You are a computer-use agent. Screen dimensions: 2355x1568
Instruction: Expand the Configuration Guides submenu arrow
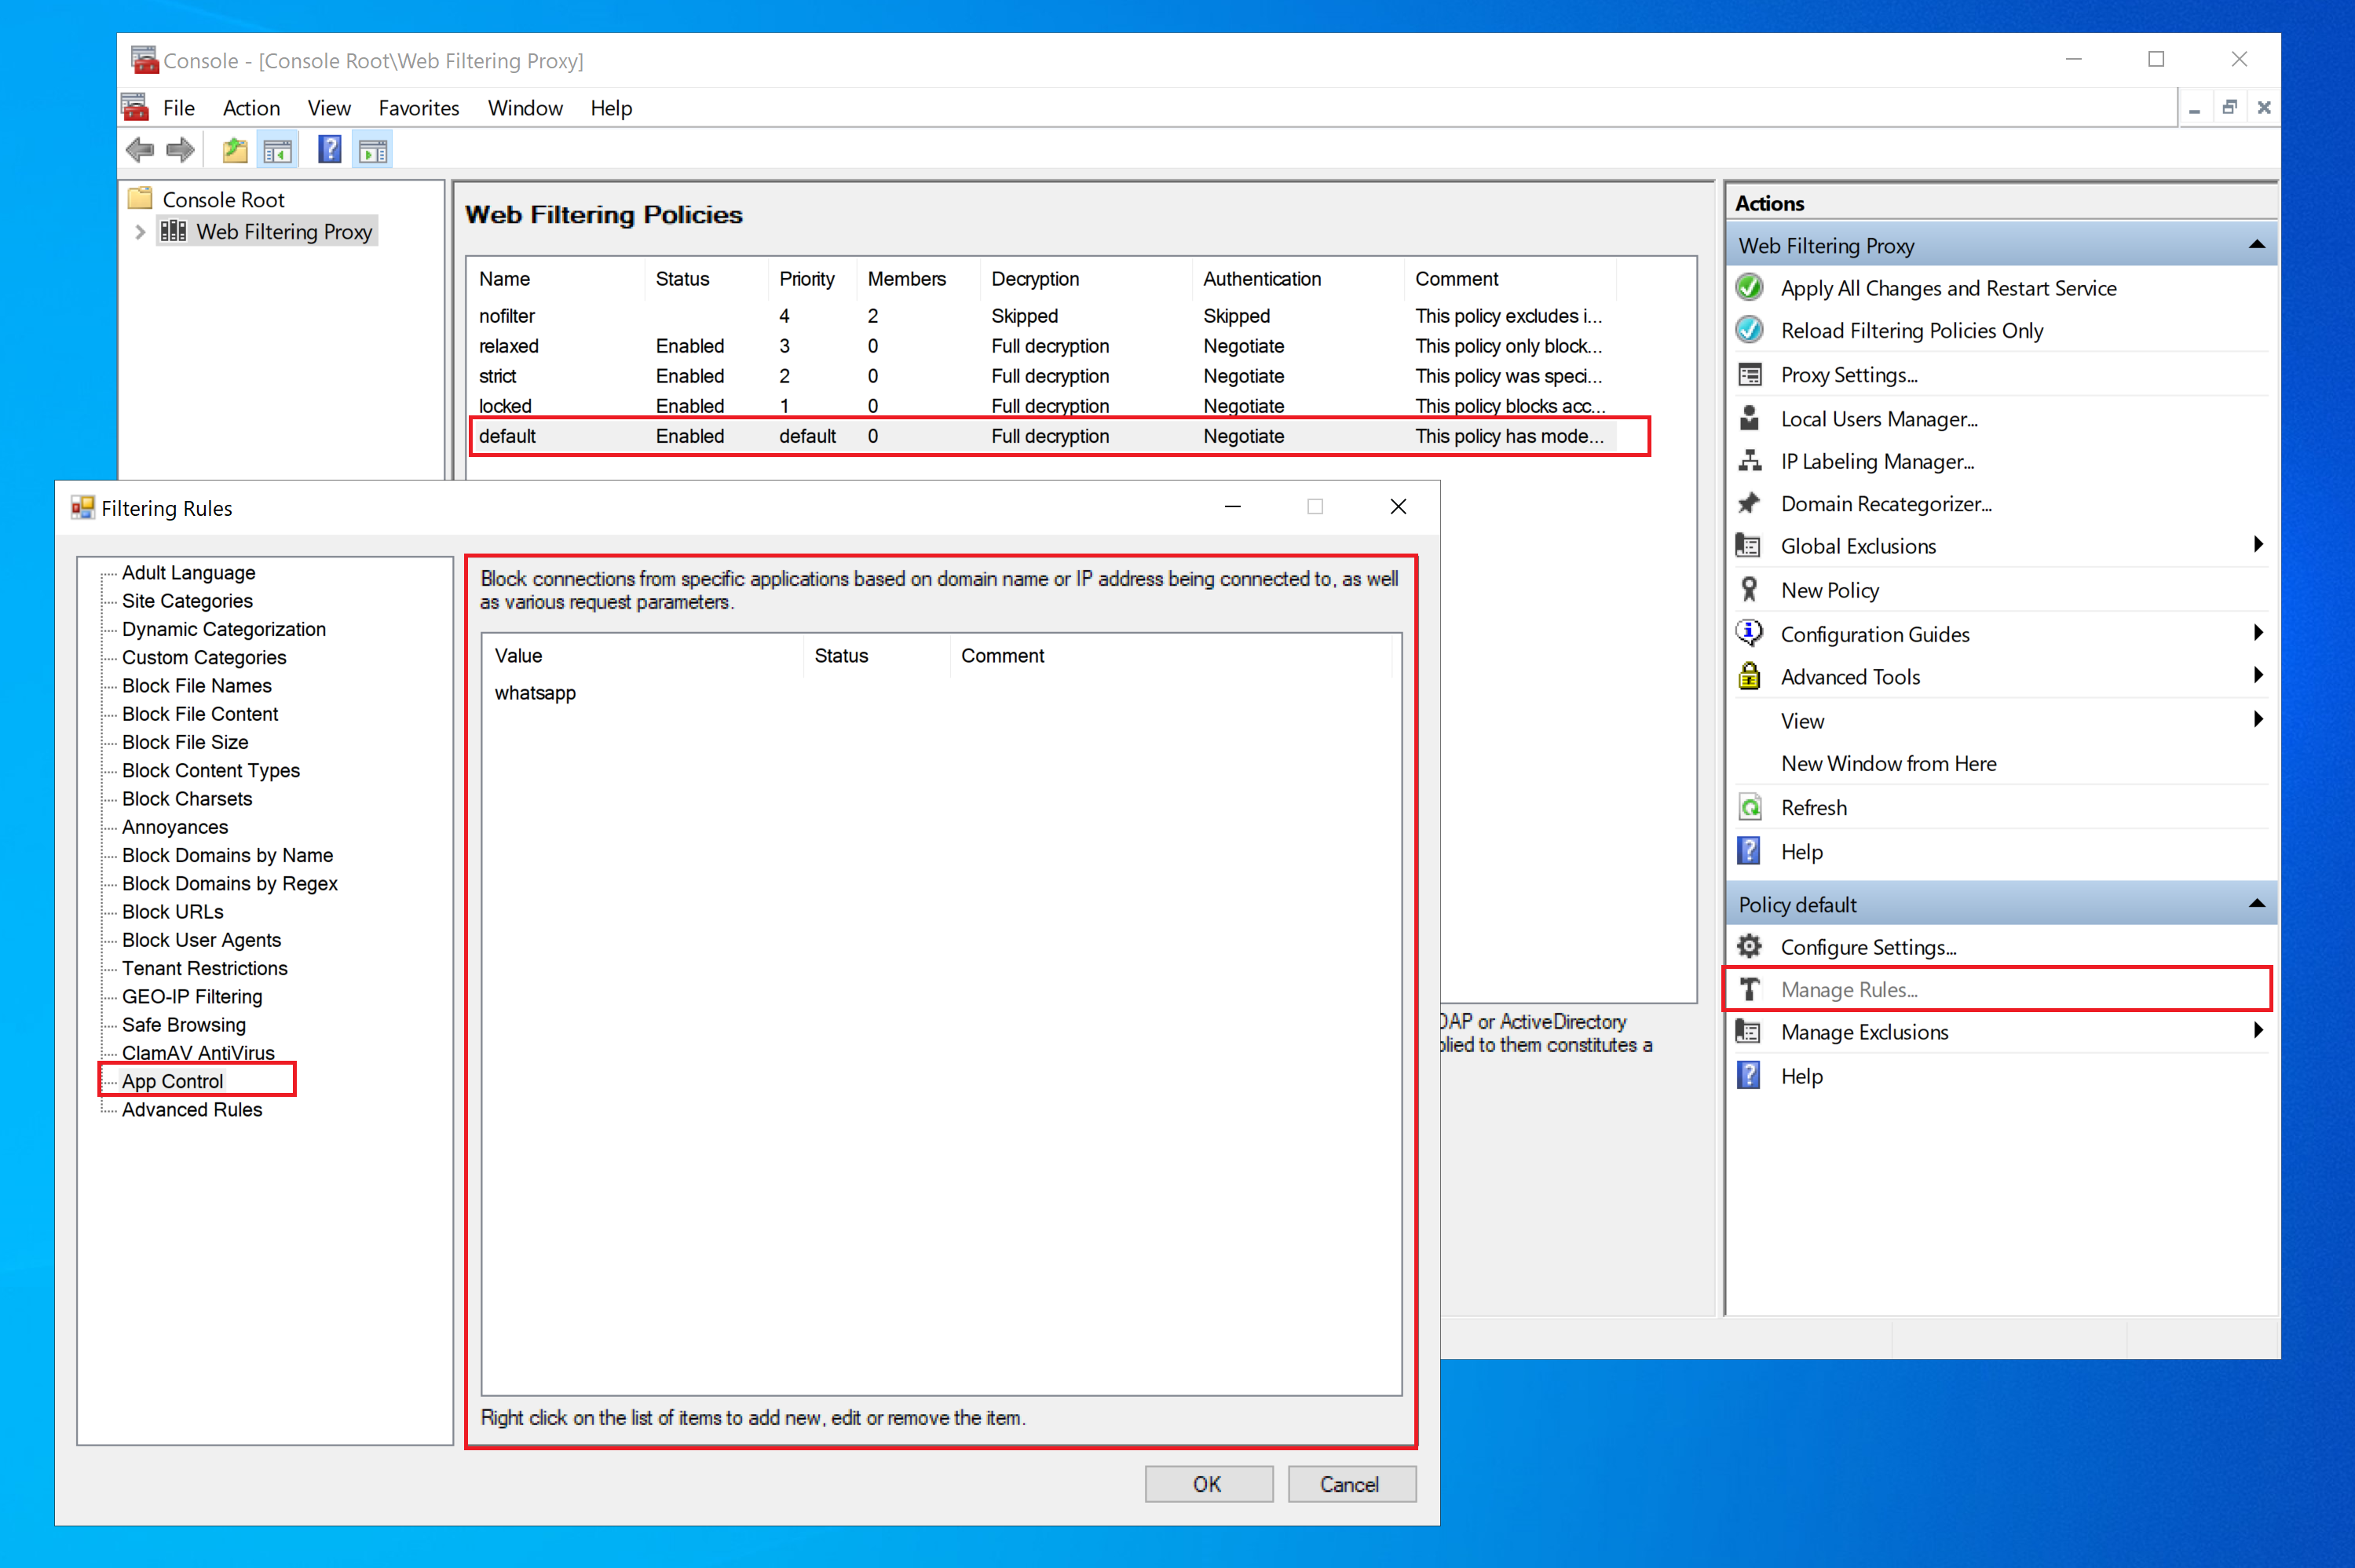pyautogui.click(x=2258, y=633)
